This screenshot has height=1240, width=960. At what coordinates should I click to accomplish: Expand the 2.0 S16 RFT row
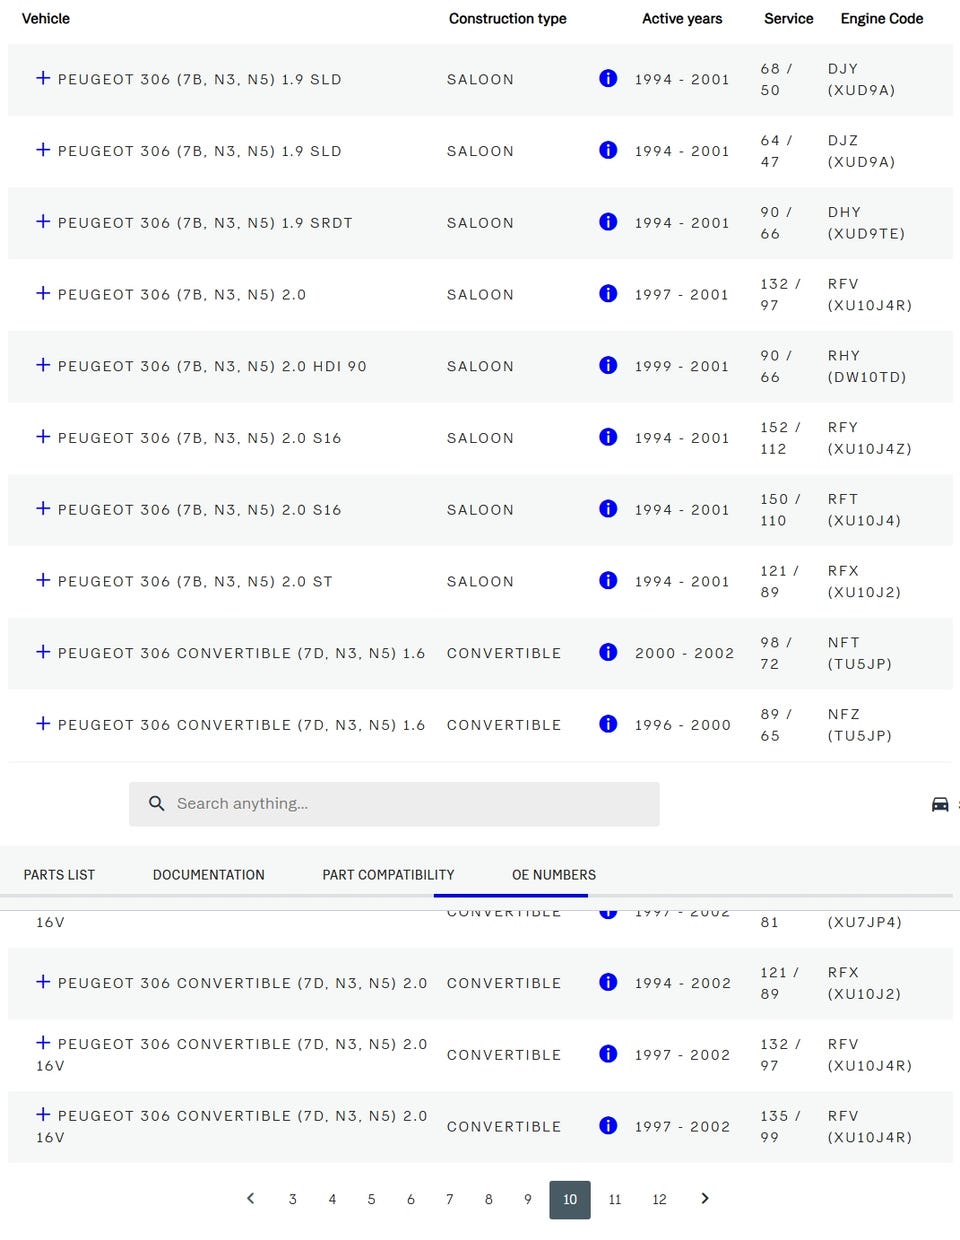pyautogui.click(x=43, y=509)
